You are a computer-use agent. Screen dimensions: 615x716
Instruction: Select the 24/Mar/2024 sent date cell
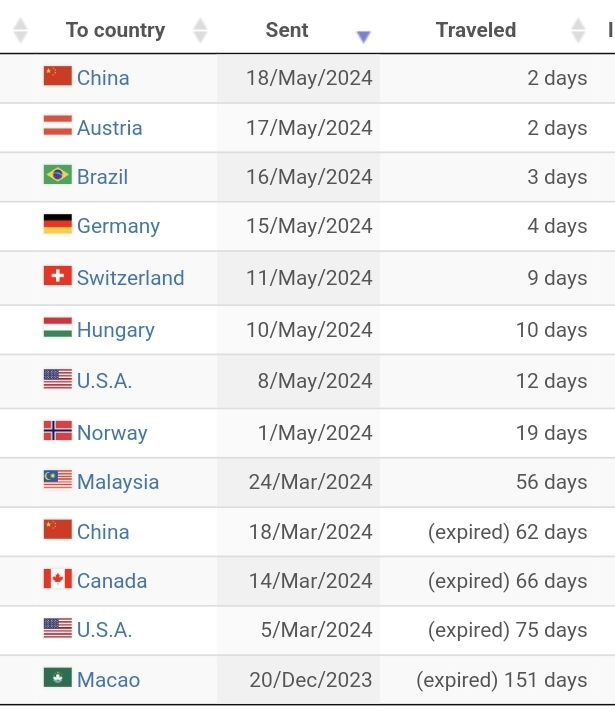click(x=299, y=482)
